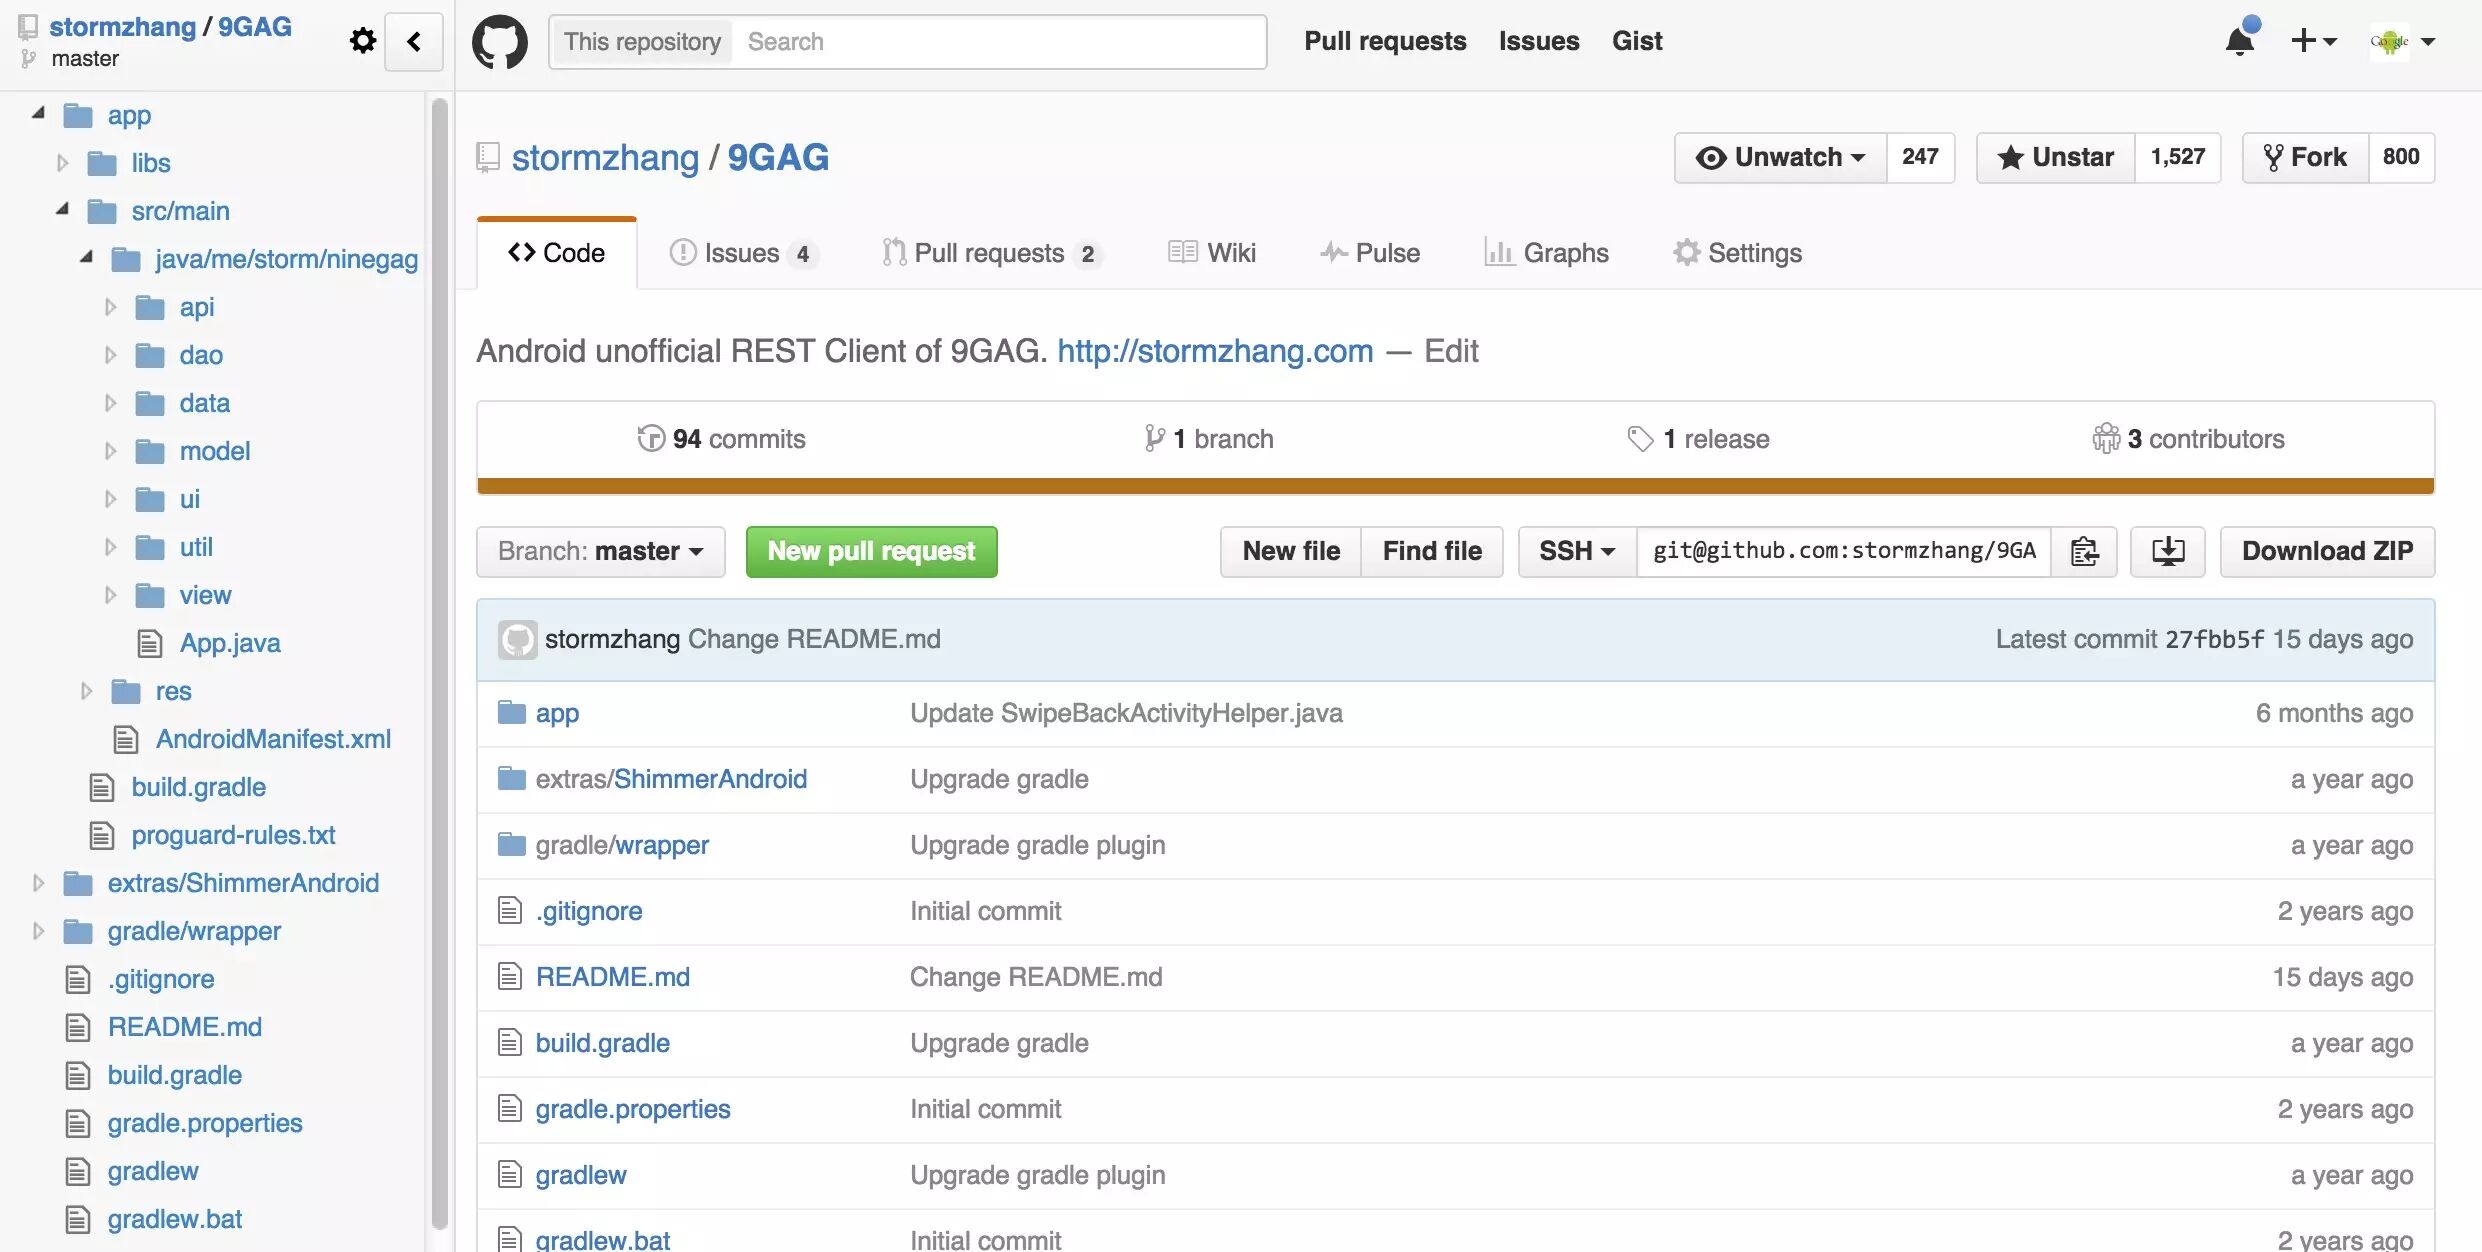Collapse the Octotree sidebar with the arrow
Image resolution: width=2482 pixels, height=1252 pixels.
[x=414, y=41]
